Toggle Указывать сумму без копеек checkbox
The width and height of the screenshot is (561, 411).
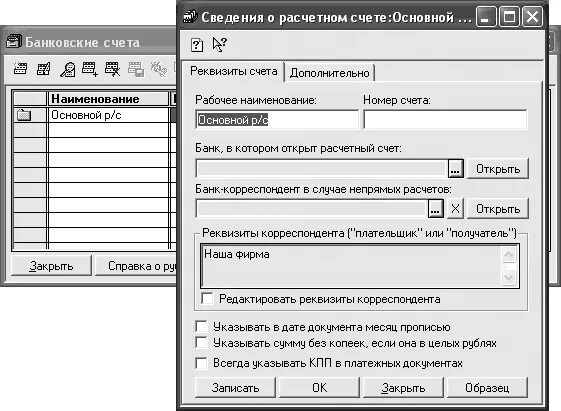point(201,342)
